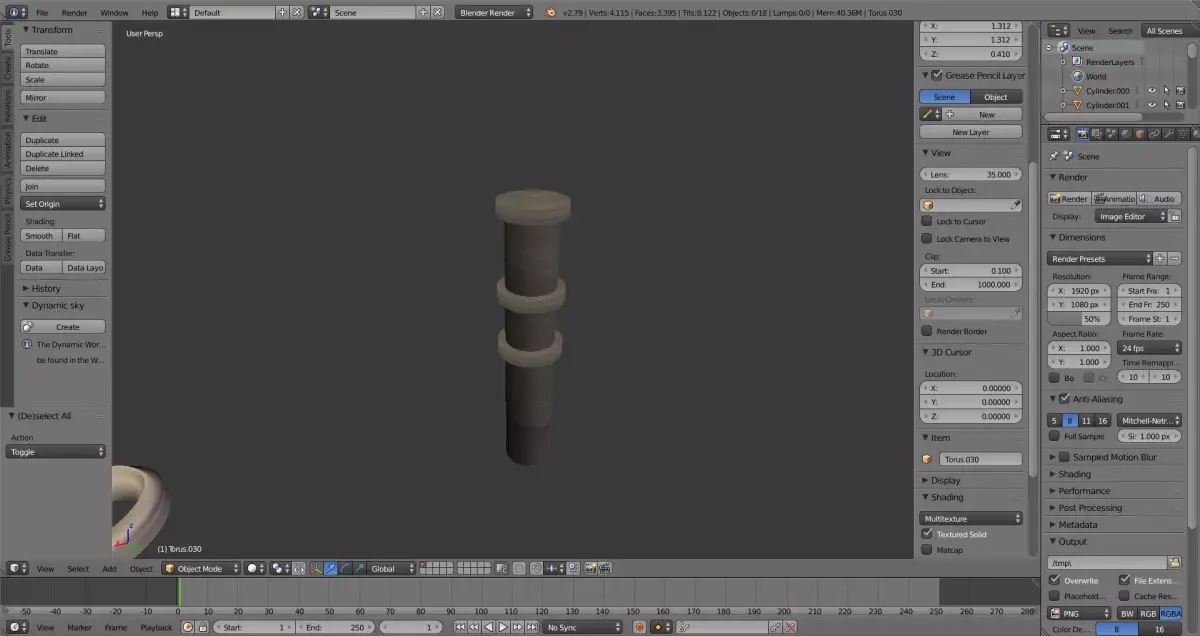Uncheck the Anti-Aliasing checkbox

[1064, 399]
